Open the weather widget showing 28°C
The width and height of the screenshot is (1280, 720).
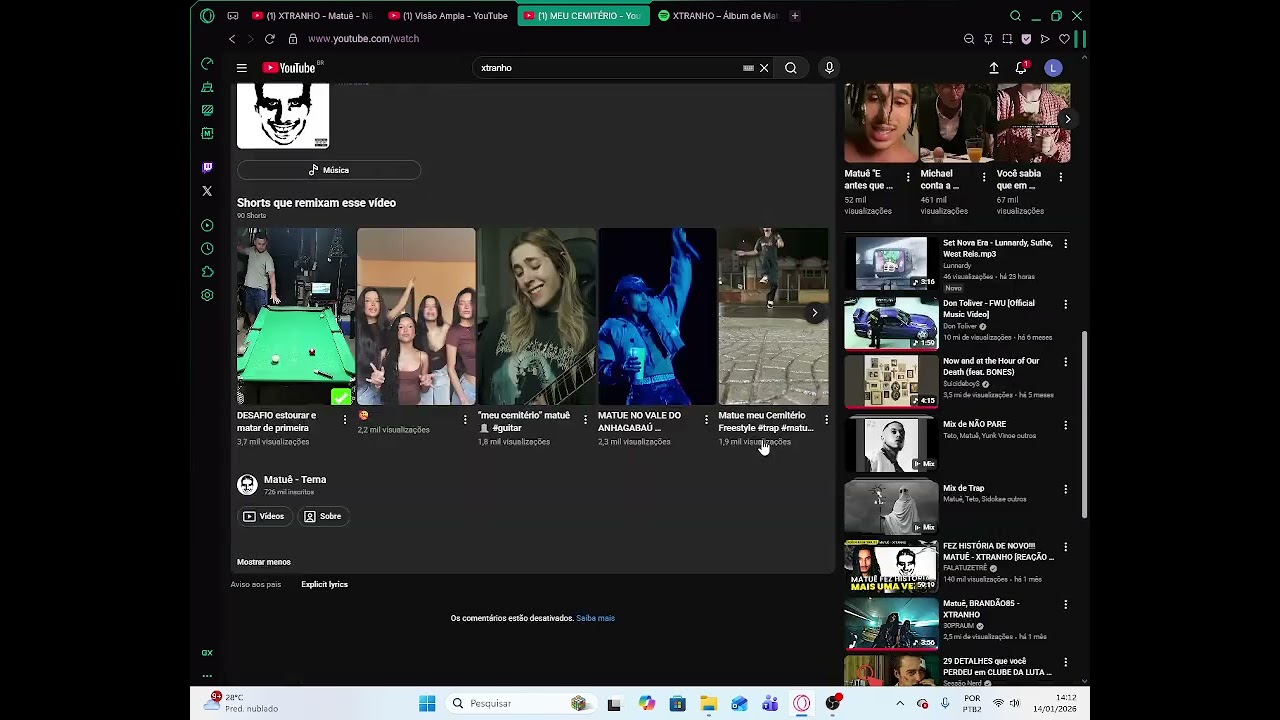tap(241, 703)
